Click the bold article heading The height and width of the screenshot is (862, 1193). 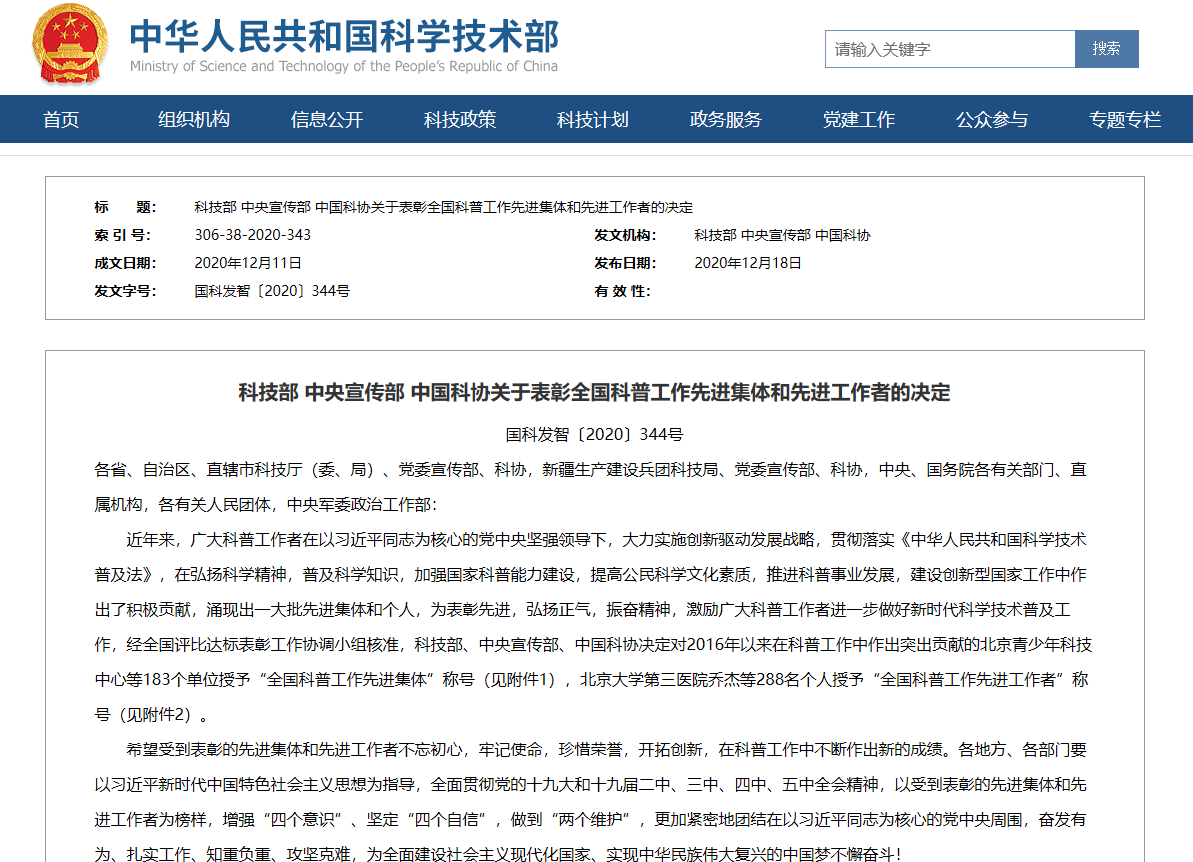coord(594,392)
